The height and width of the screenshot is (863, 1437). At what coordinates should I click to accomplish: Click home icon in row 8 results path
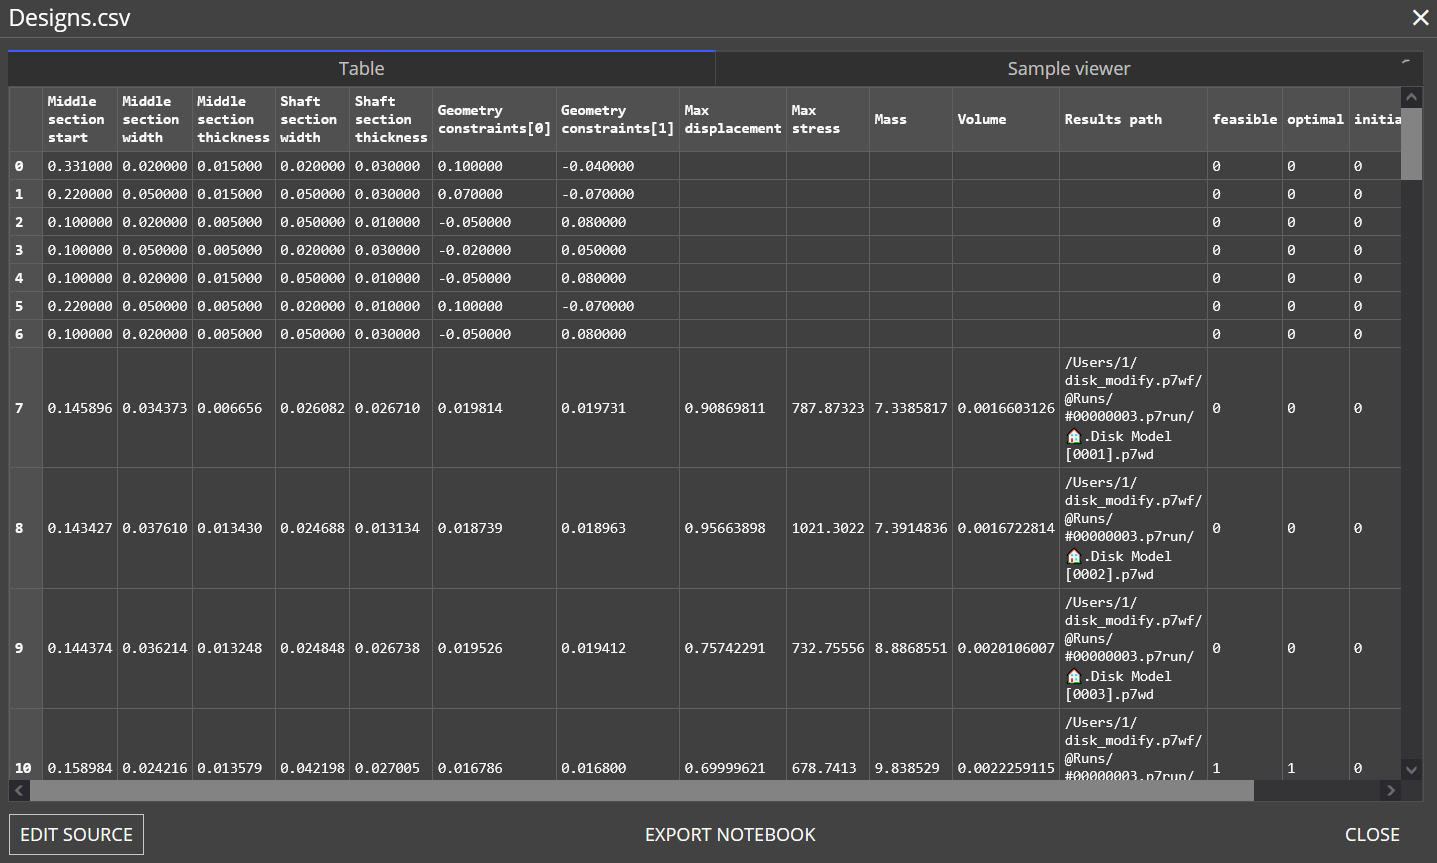coord(1074,556)
